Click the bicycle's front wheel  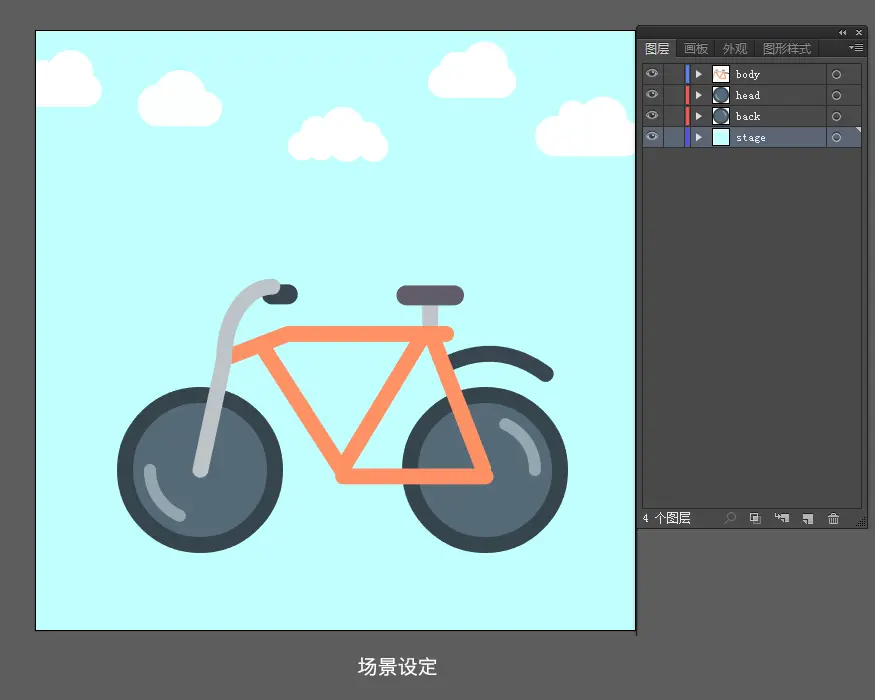click(x=200, y=470)
